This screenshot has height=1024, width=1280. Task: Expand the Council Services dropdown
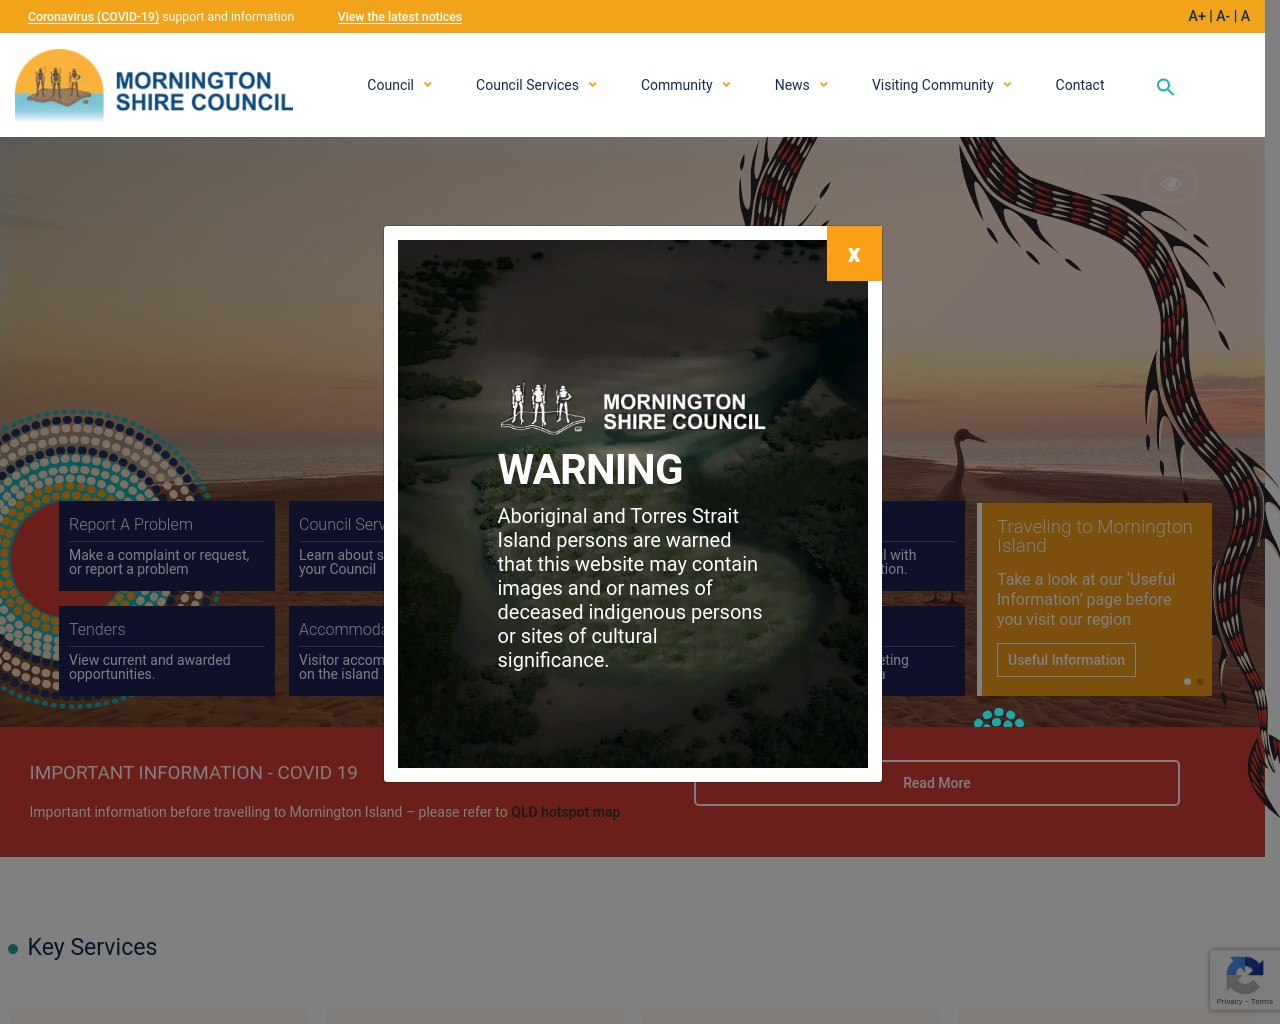[527, 85]
